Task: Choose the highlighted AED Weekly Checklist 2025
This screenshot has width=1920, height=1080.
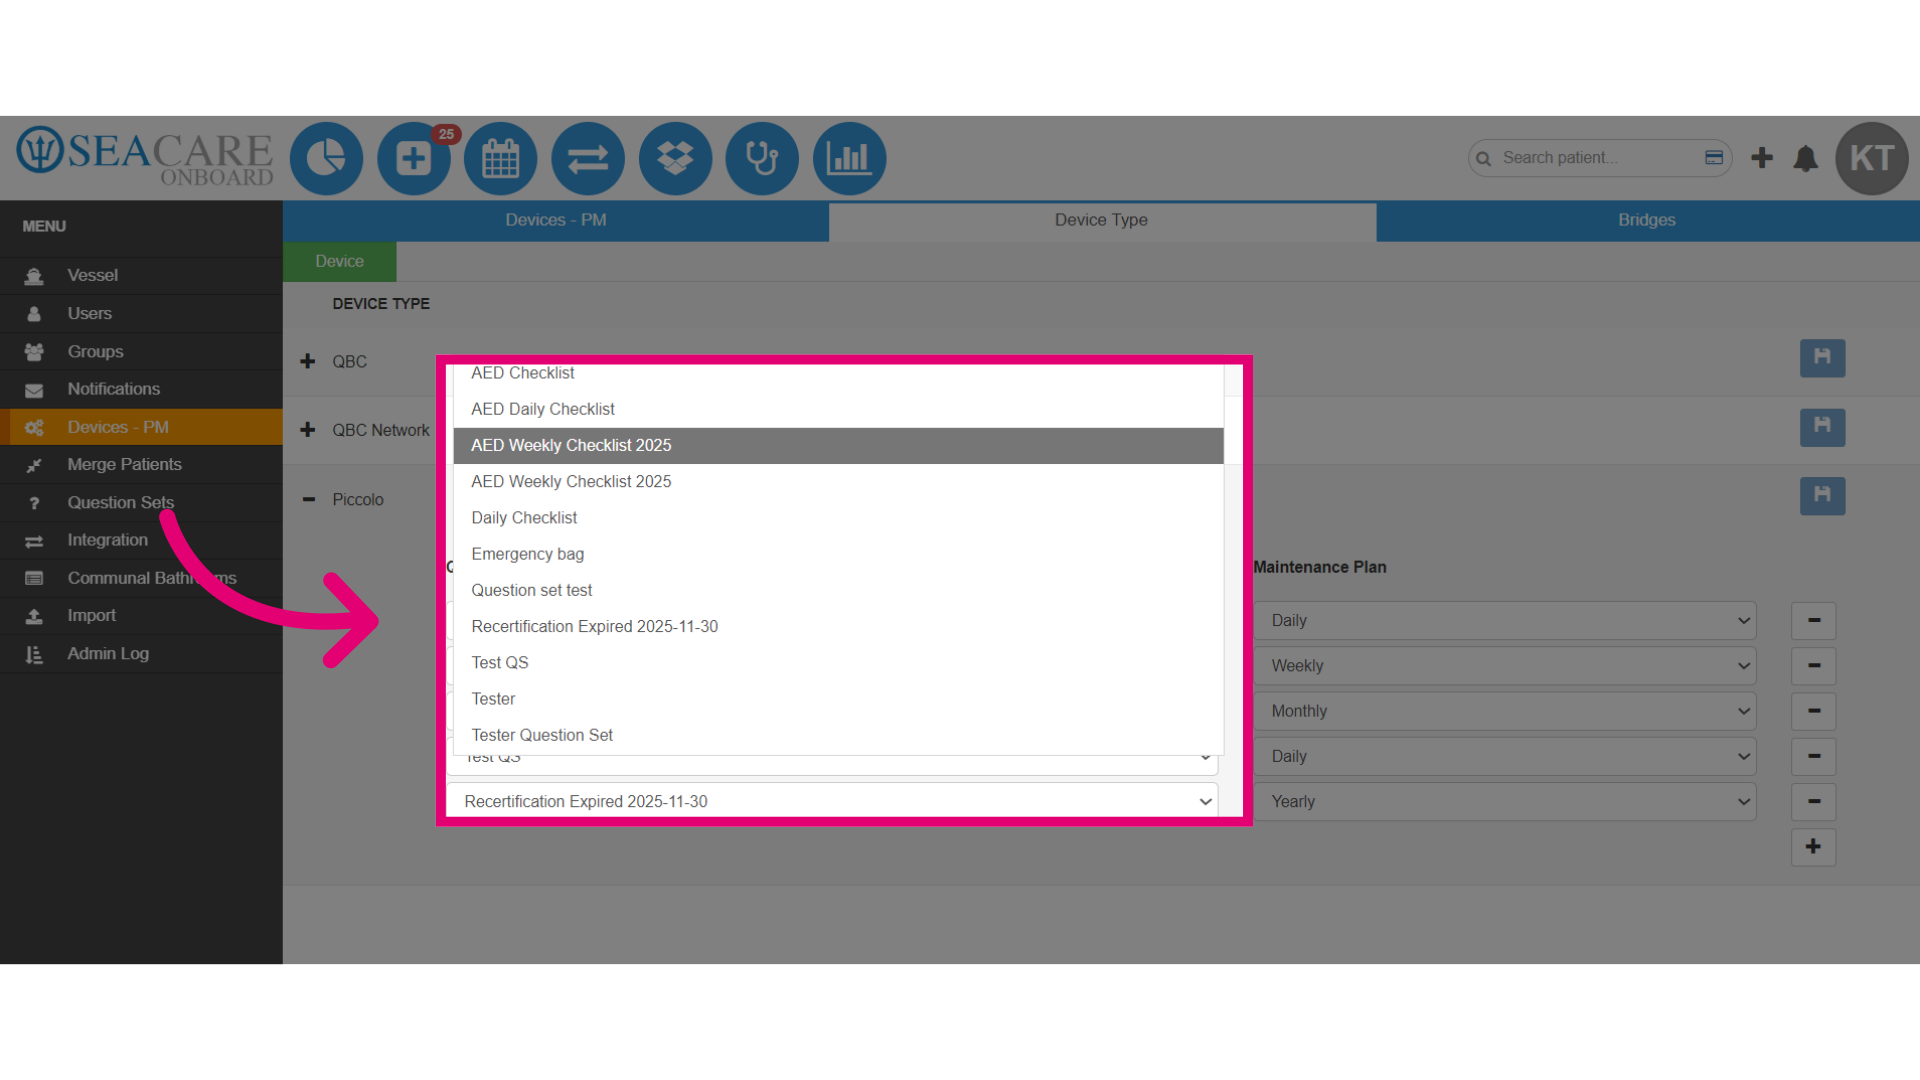Action: tap(838, 445)
